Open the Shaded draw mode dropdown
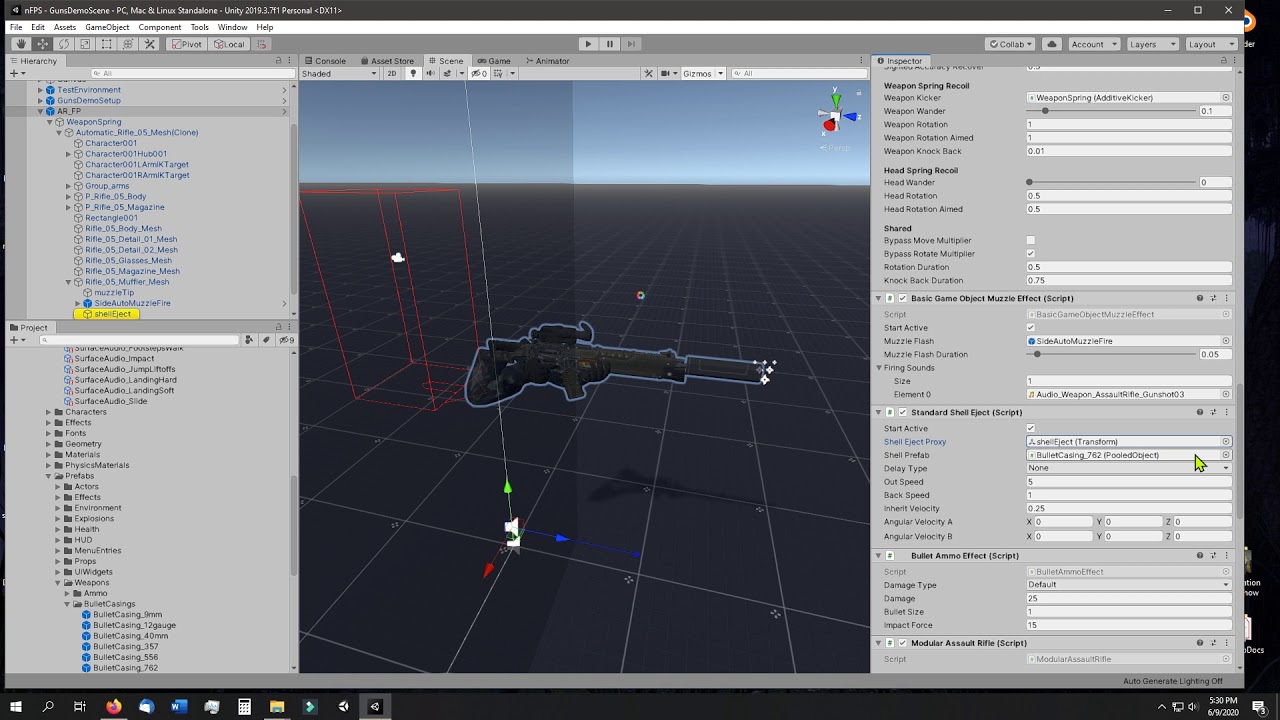The image size is (1280, 720). point(340,73)
